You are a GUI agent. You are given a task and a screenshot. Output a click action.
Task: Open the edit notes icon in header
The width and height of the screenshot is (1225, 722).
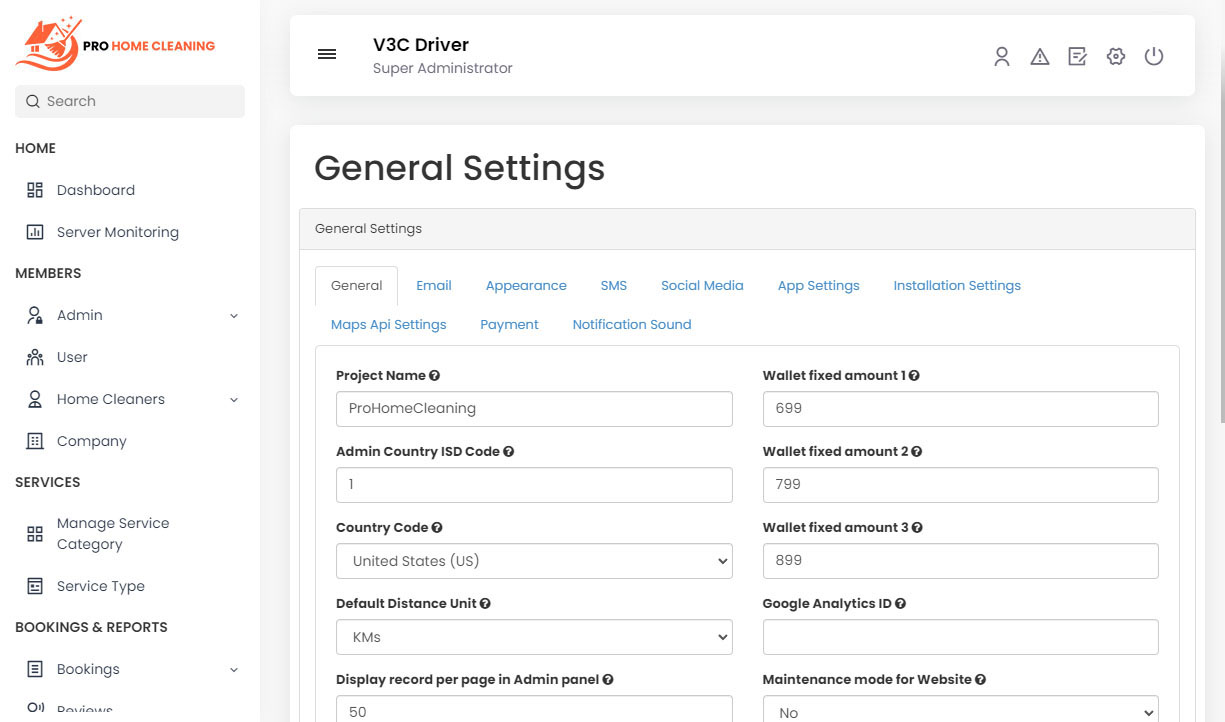tap(1077, 57)
